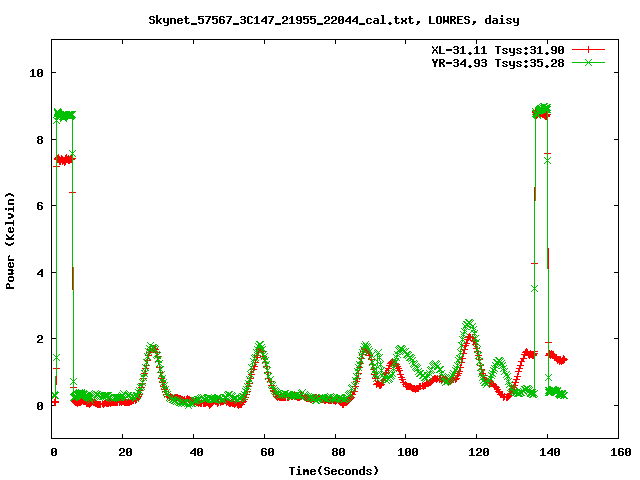
Task: Click y-axis tick label 6
Action: coord(39,206)
